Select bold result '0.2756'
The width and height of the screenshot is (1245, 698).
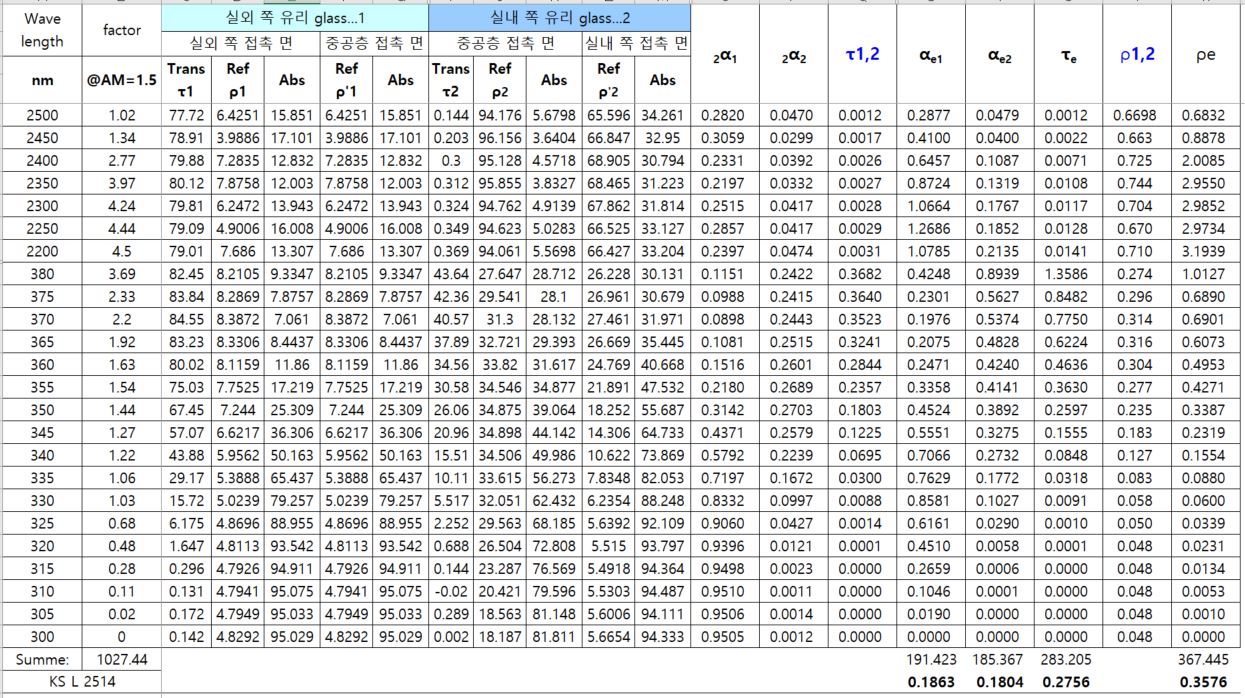[1068, 681]
